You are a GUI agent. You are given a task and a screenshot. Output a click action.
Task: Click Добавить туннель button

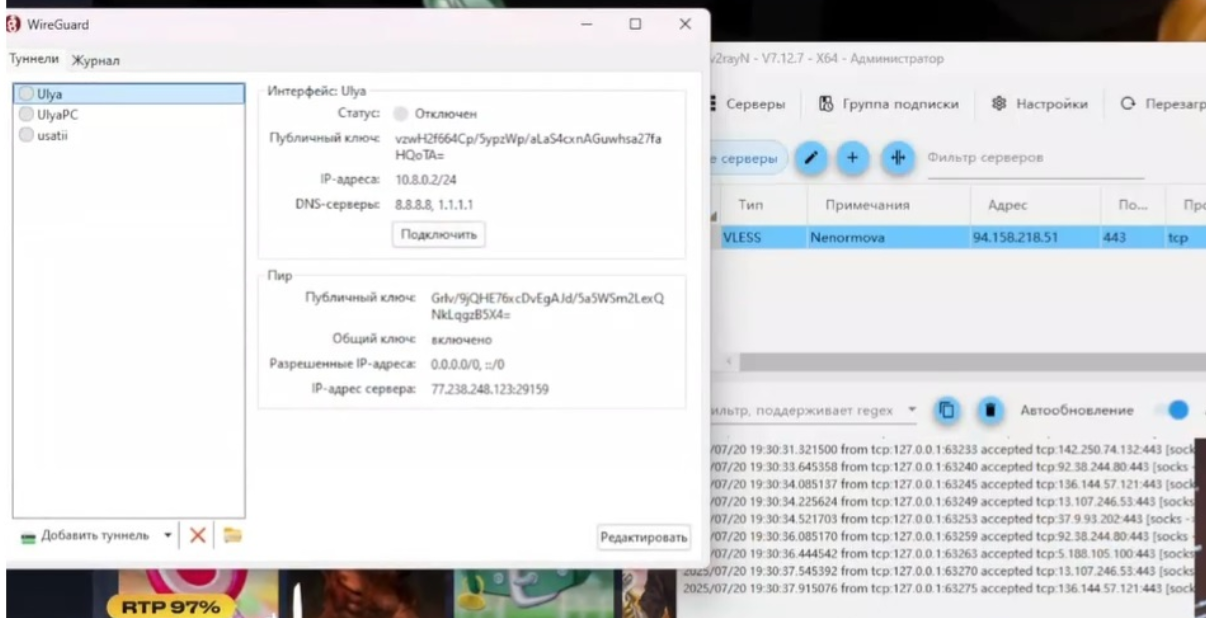(x=85, y=536)
